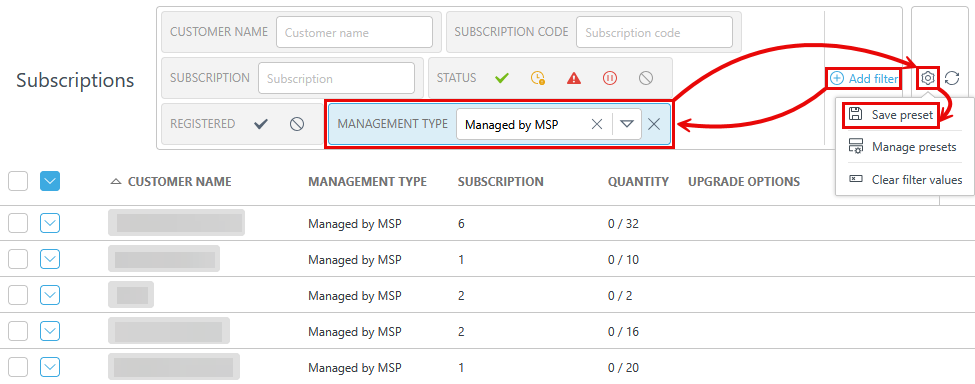Filter by warning status red triangle
The image size is (975, 384).
[573, 78]
